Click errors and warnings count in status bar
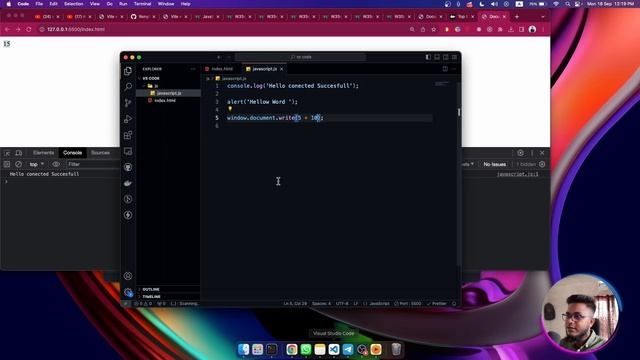The width and height of the screenshot is (640, 360). [143, 304]
